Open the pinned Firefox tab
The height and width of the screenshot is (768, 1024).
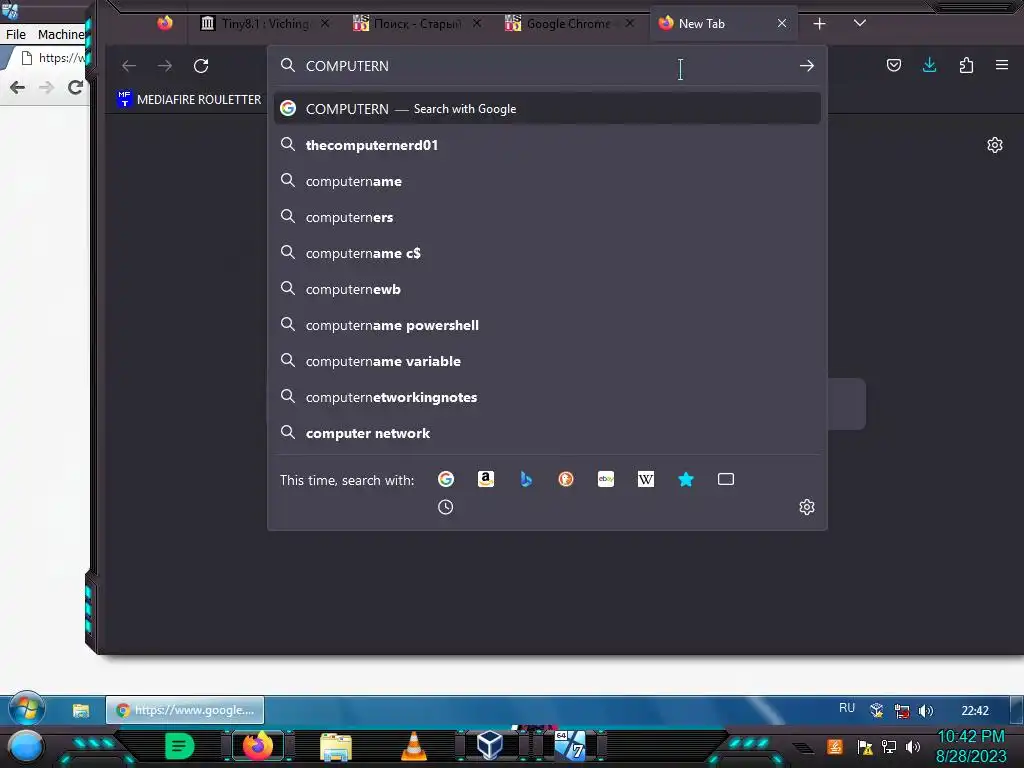tap(165, 24)
